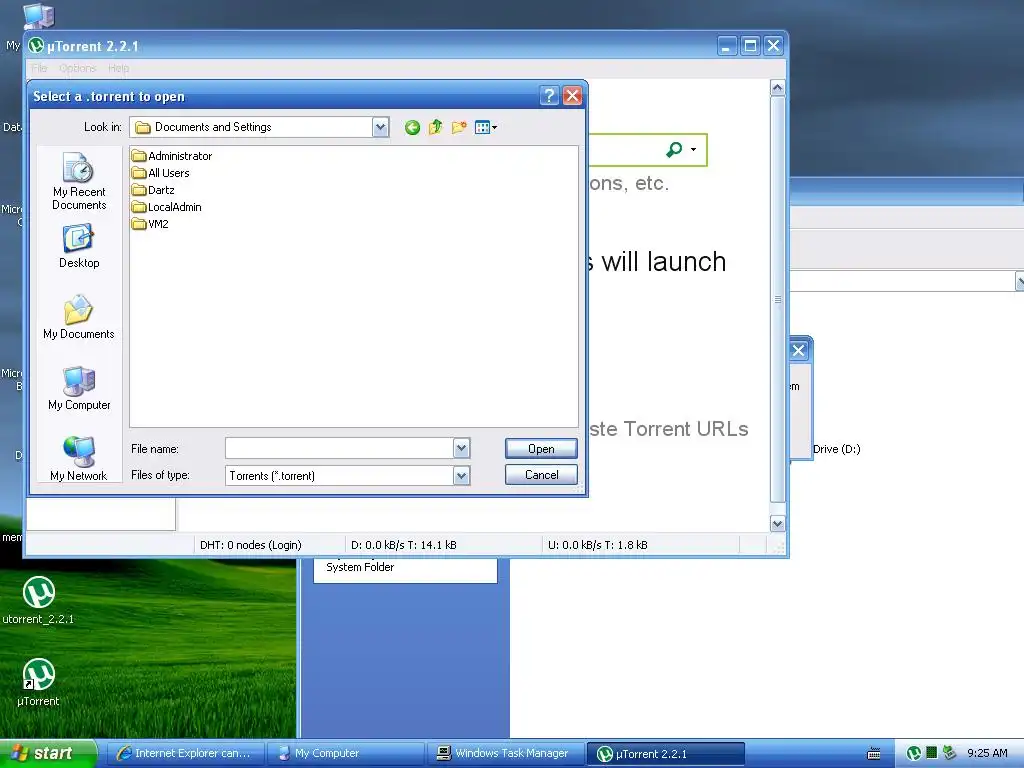Open the uTorrent Help menu
The width and height of the screenshot is (1024, 768).
click(118, 68)
